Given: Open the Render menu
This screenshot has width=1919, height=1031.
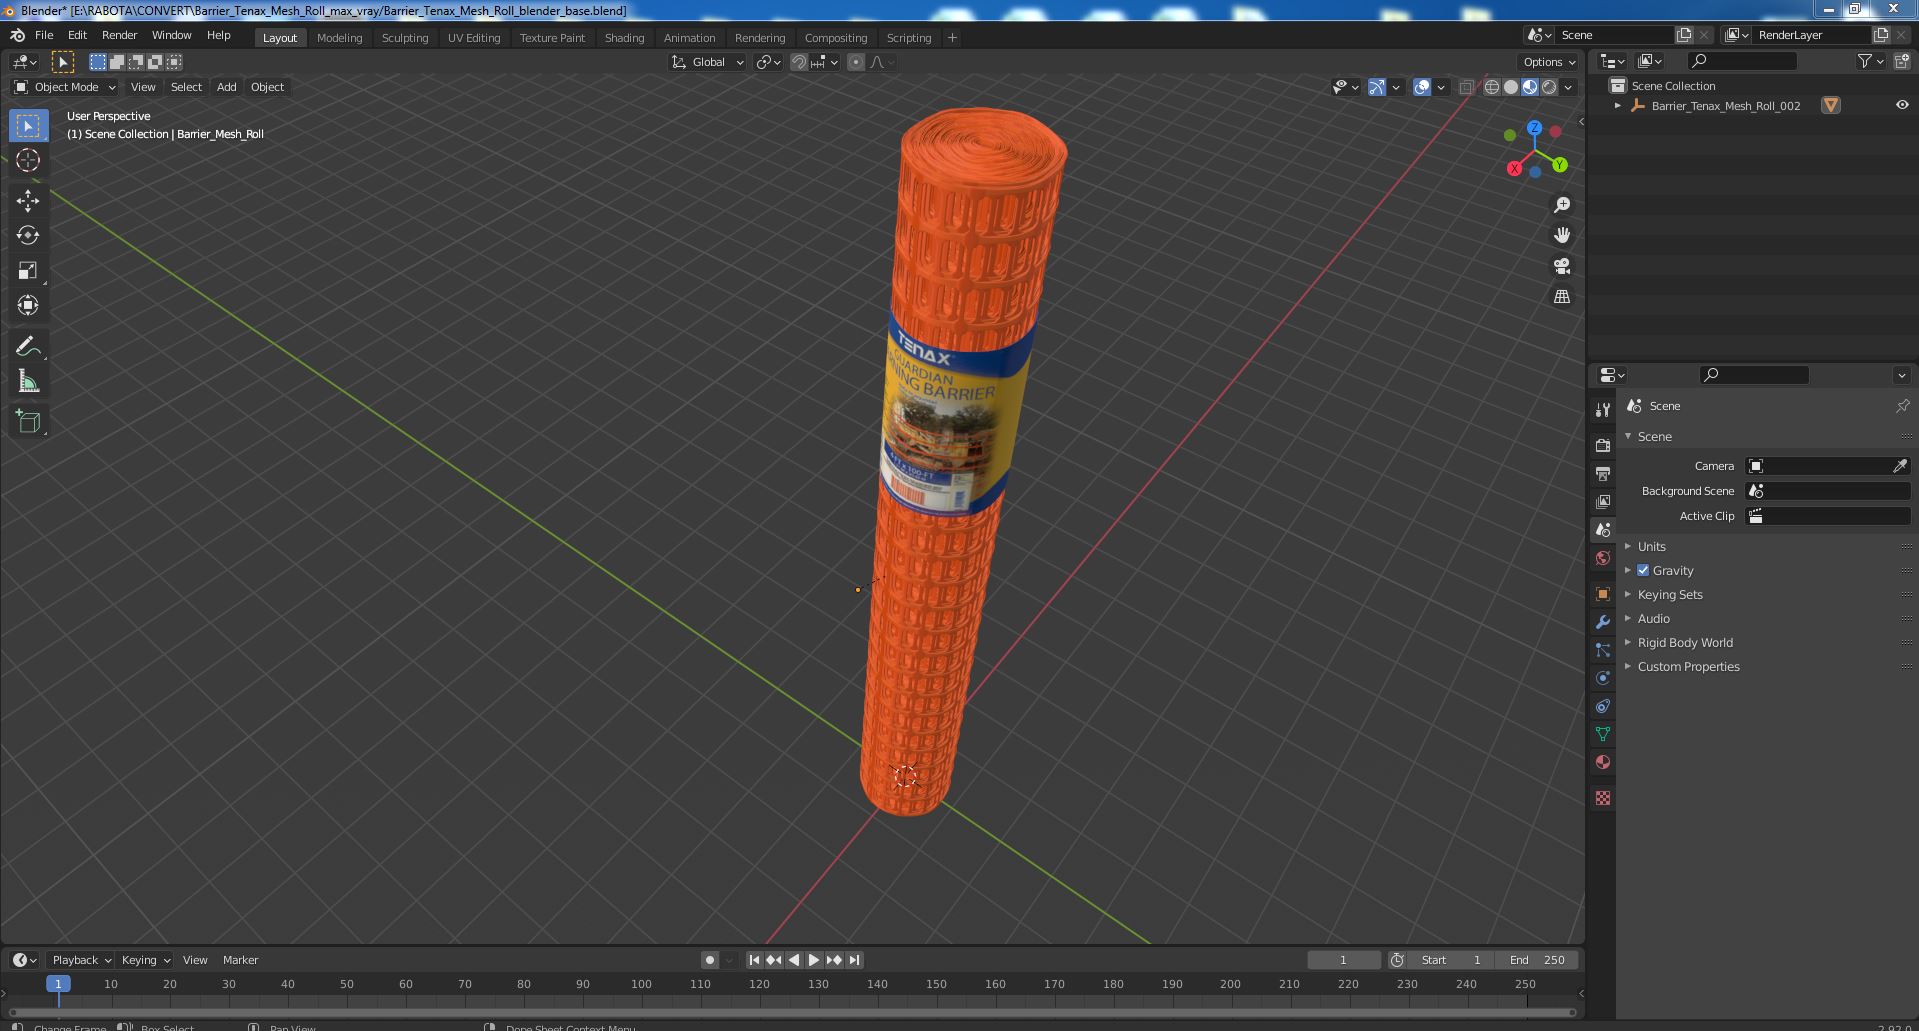Looking at the screenshot, I should [x=119, y=35].
